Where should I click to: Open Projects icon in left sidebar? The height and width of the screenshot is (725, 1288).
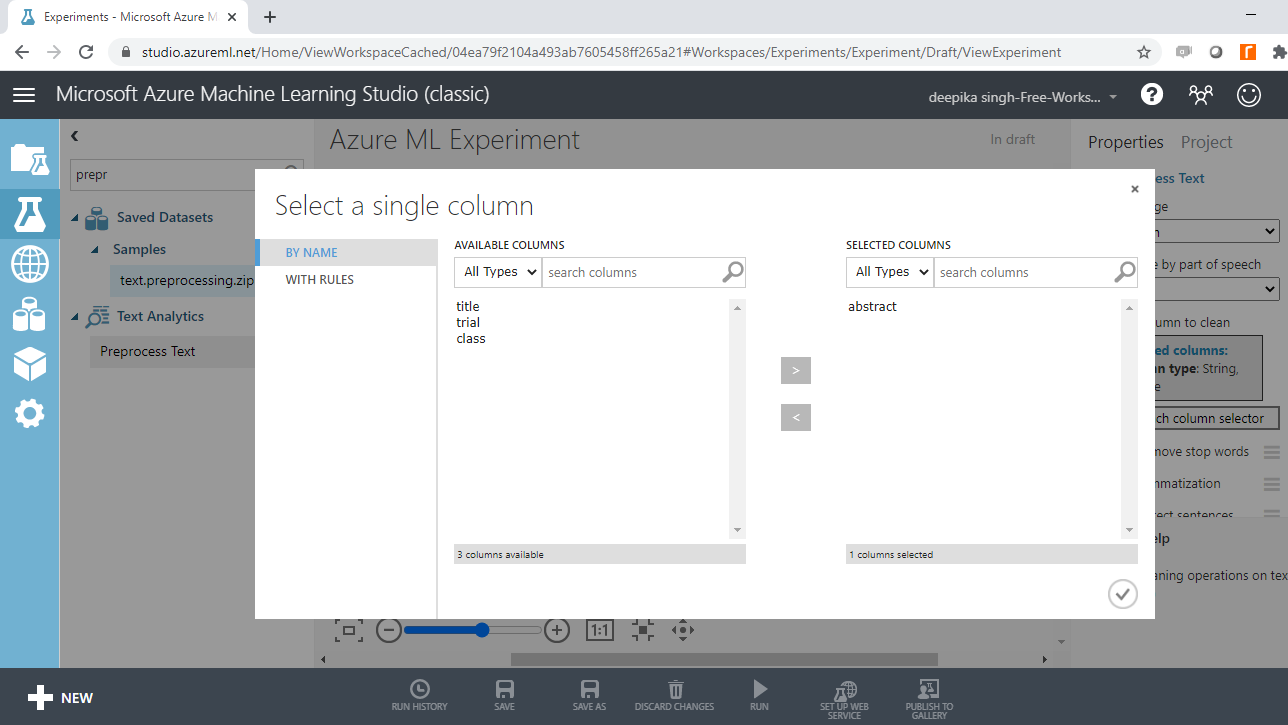point(29,158)
